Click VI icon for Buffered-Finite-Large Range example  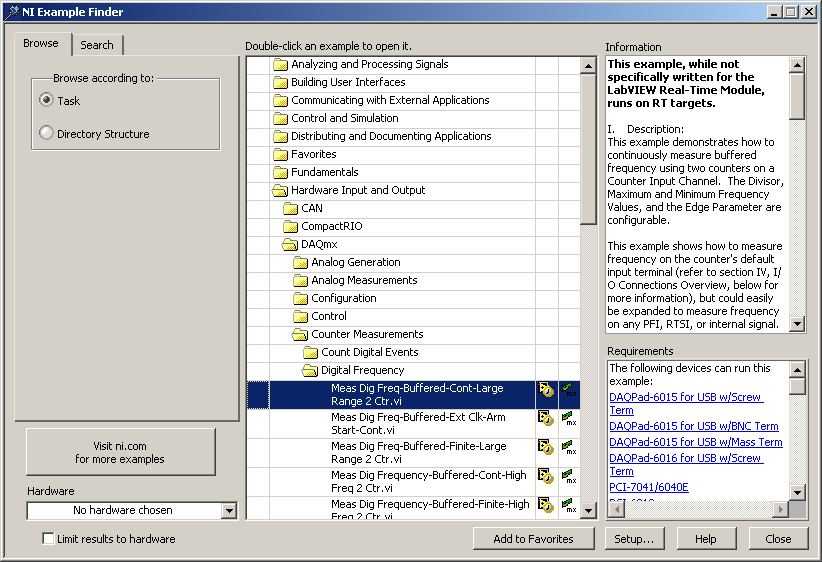(546, 447)
